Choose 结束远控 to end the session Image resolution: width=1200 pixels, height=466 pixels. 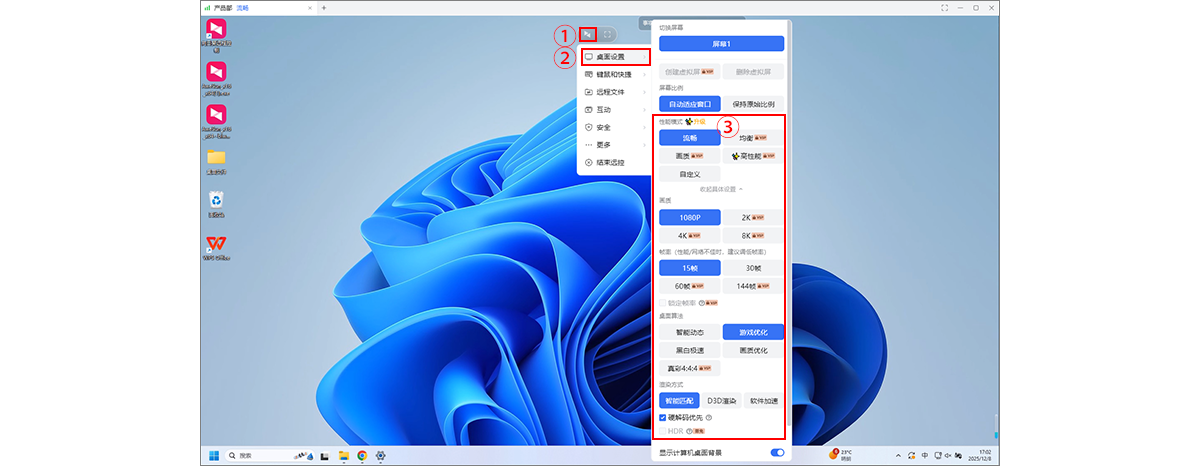tap(615, 162)
